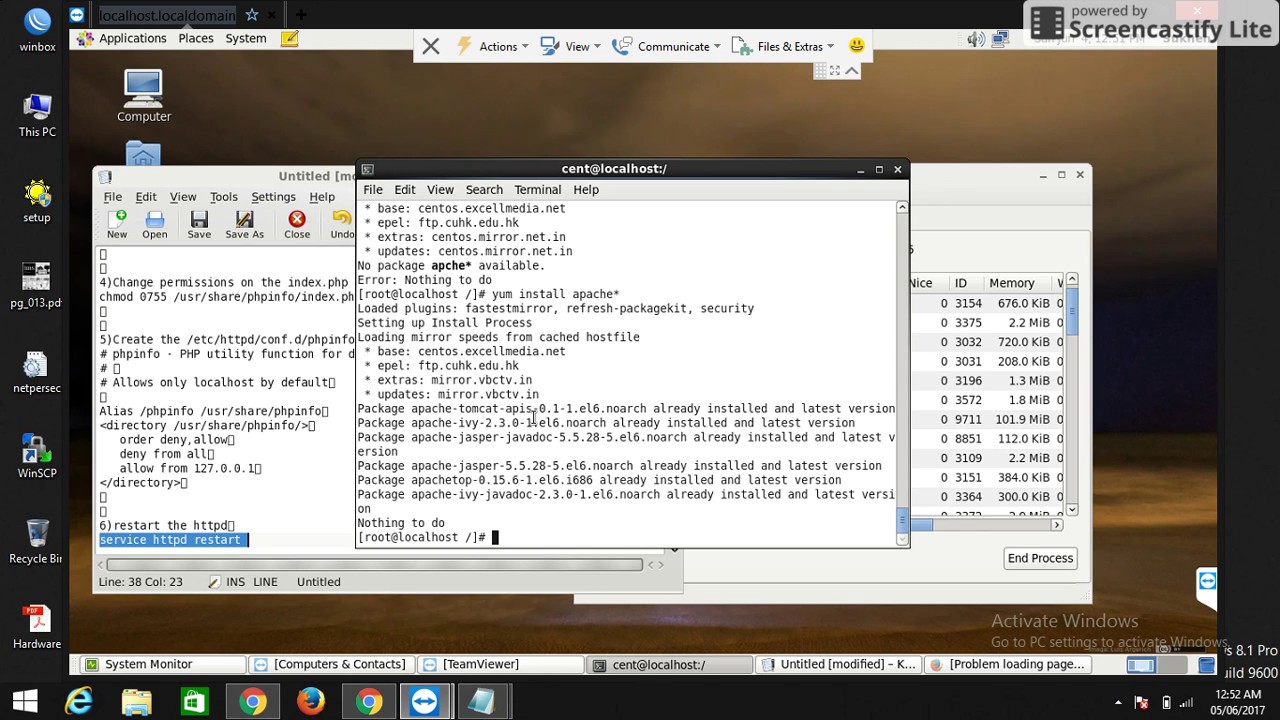Open the Communicate dropdown in TeamViewer
The image size is (1280, 720).
click(666, 46)
